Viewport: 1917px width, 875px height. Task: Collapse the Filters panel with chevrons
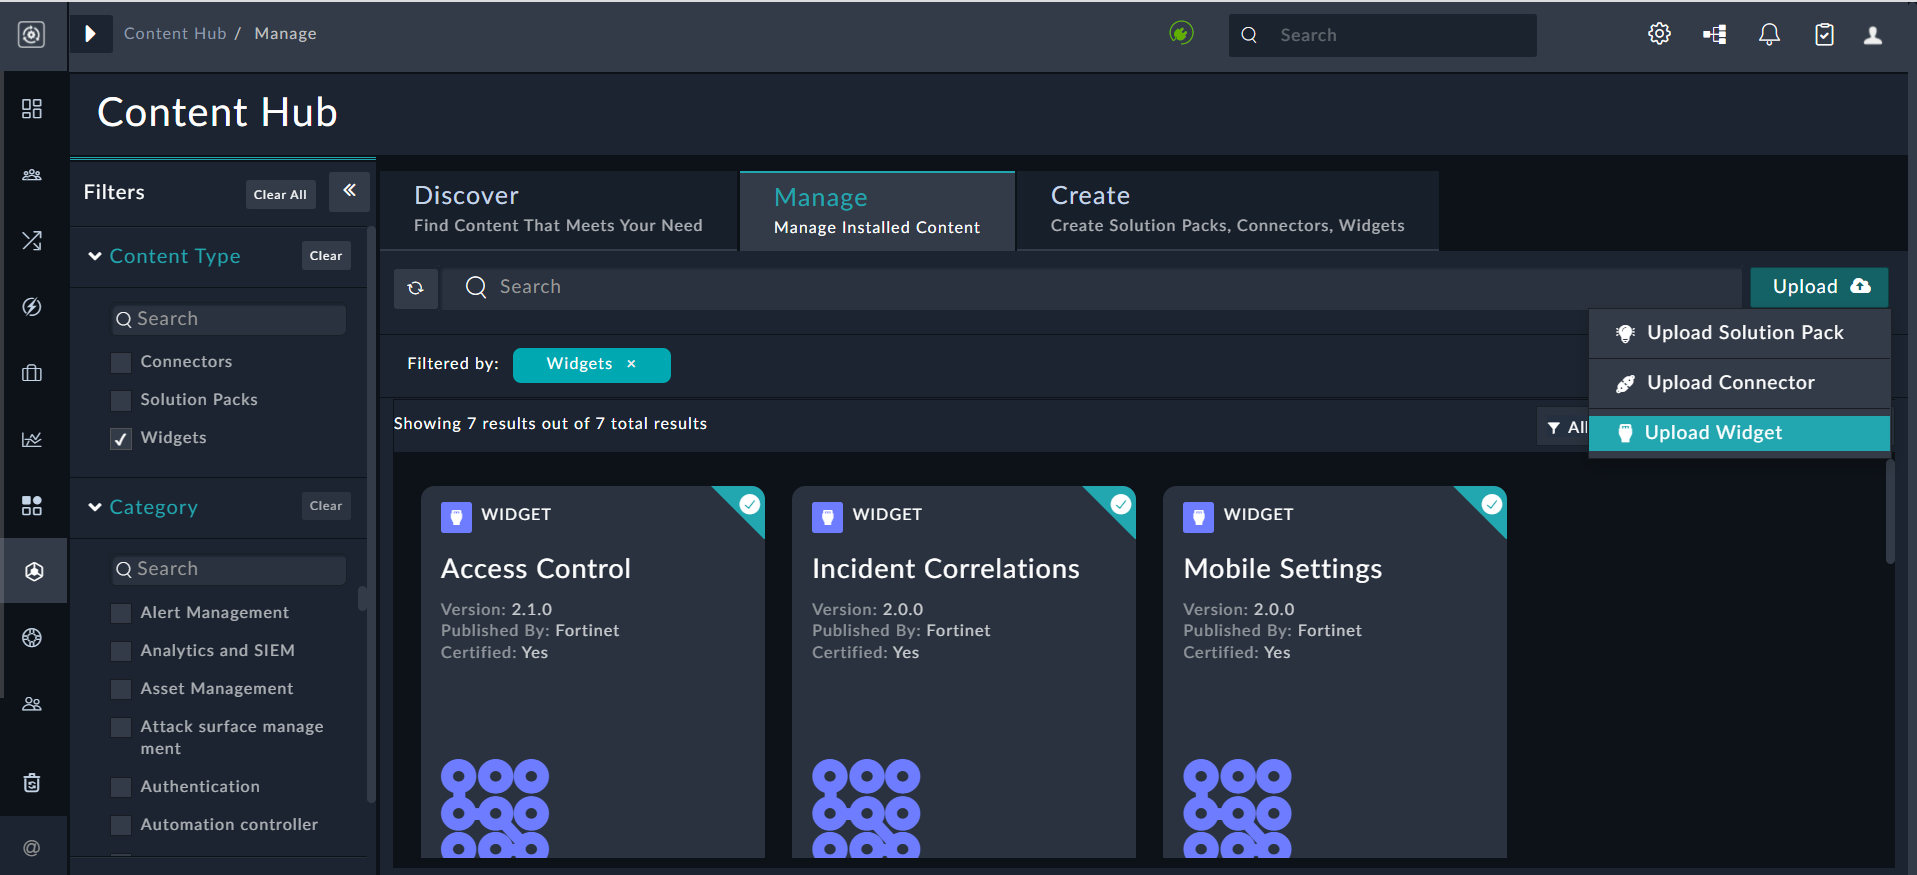pyautogui.click(x=349, y=191)
